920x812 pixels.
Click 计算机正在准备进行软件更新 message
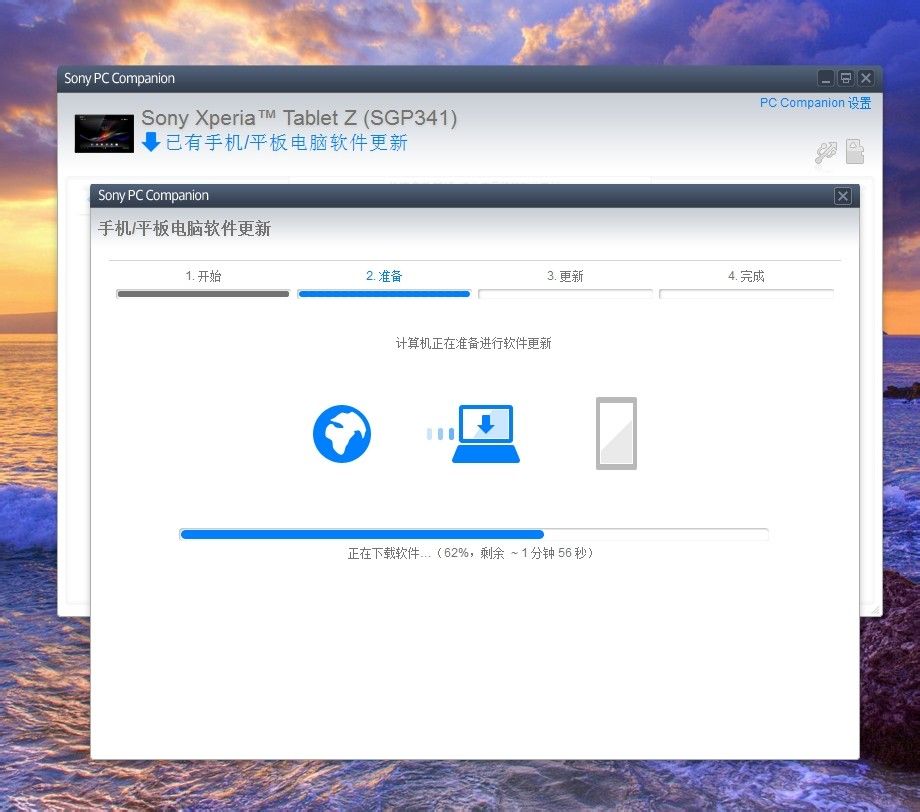(x=473, y=343)
